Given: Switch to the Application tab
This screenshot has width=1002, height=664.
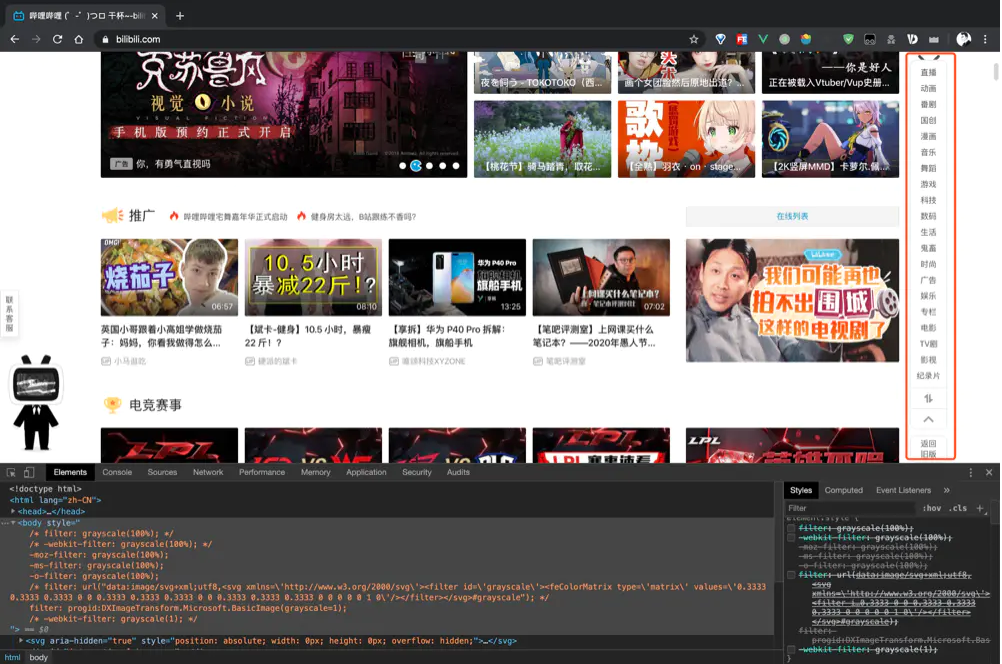Looking at the screenshot, I should tap(366, 472).
